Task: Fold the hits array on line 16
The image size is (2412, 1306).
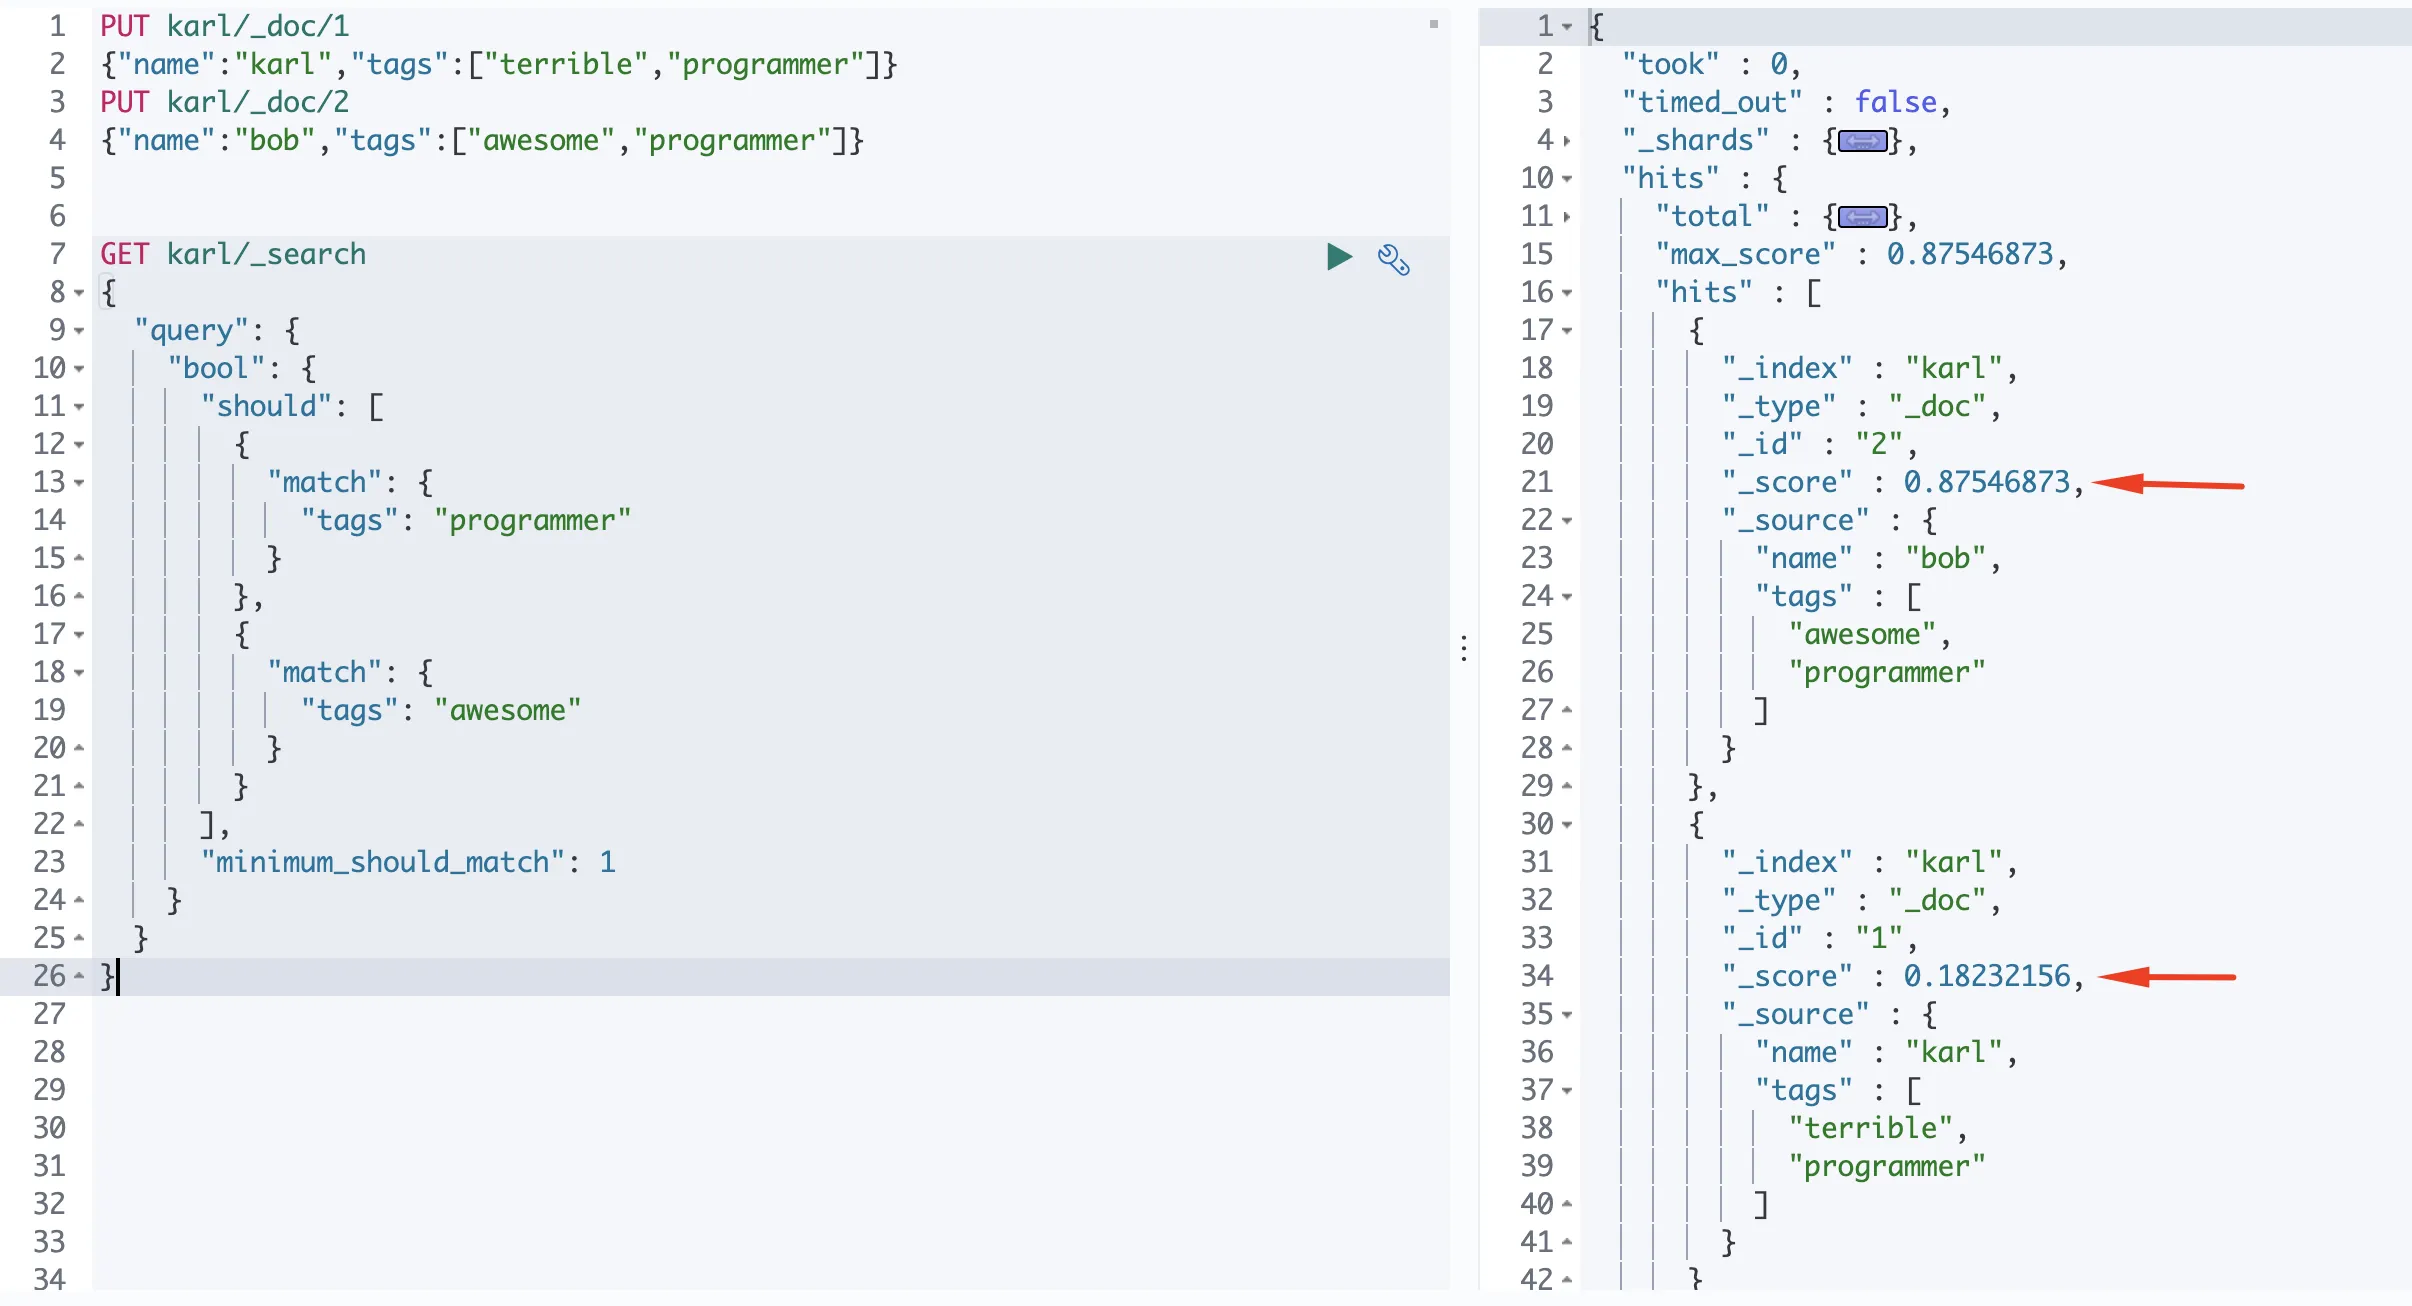Action: (1567, 293)
